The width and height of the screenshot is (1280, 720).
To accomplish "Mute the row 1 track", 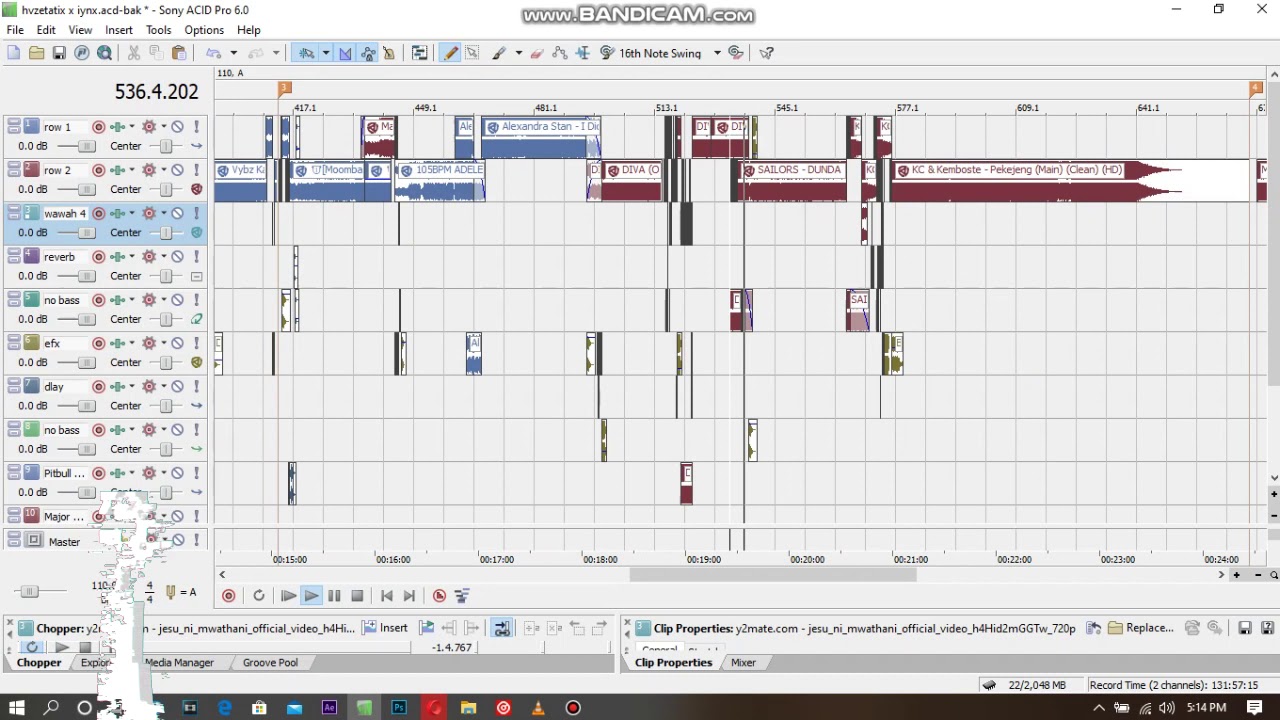I will (x=177, y=127).
